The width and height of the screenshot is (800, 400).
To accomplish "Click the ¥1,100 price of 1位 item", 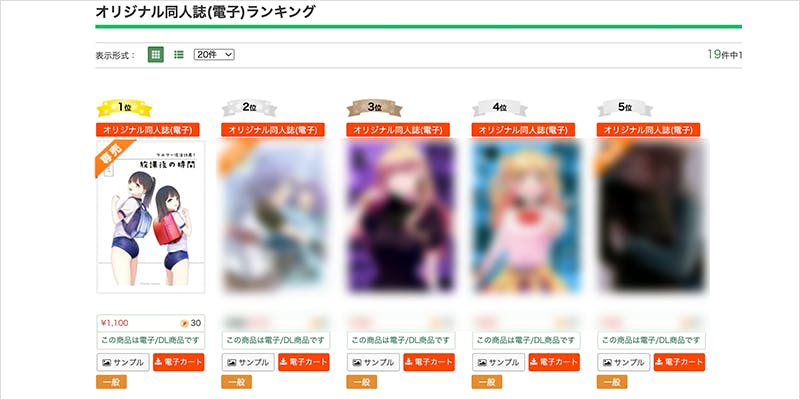I will 115,323.
